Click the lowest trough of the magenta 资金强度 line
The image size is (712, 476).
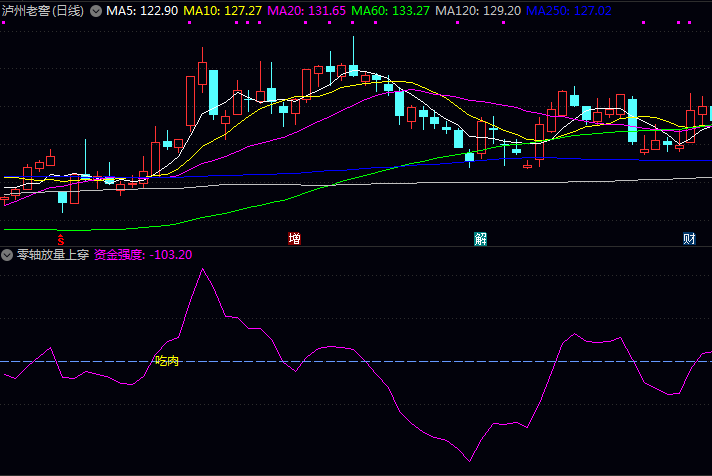pyautogui.click(x=469, y=460)
